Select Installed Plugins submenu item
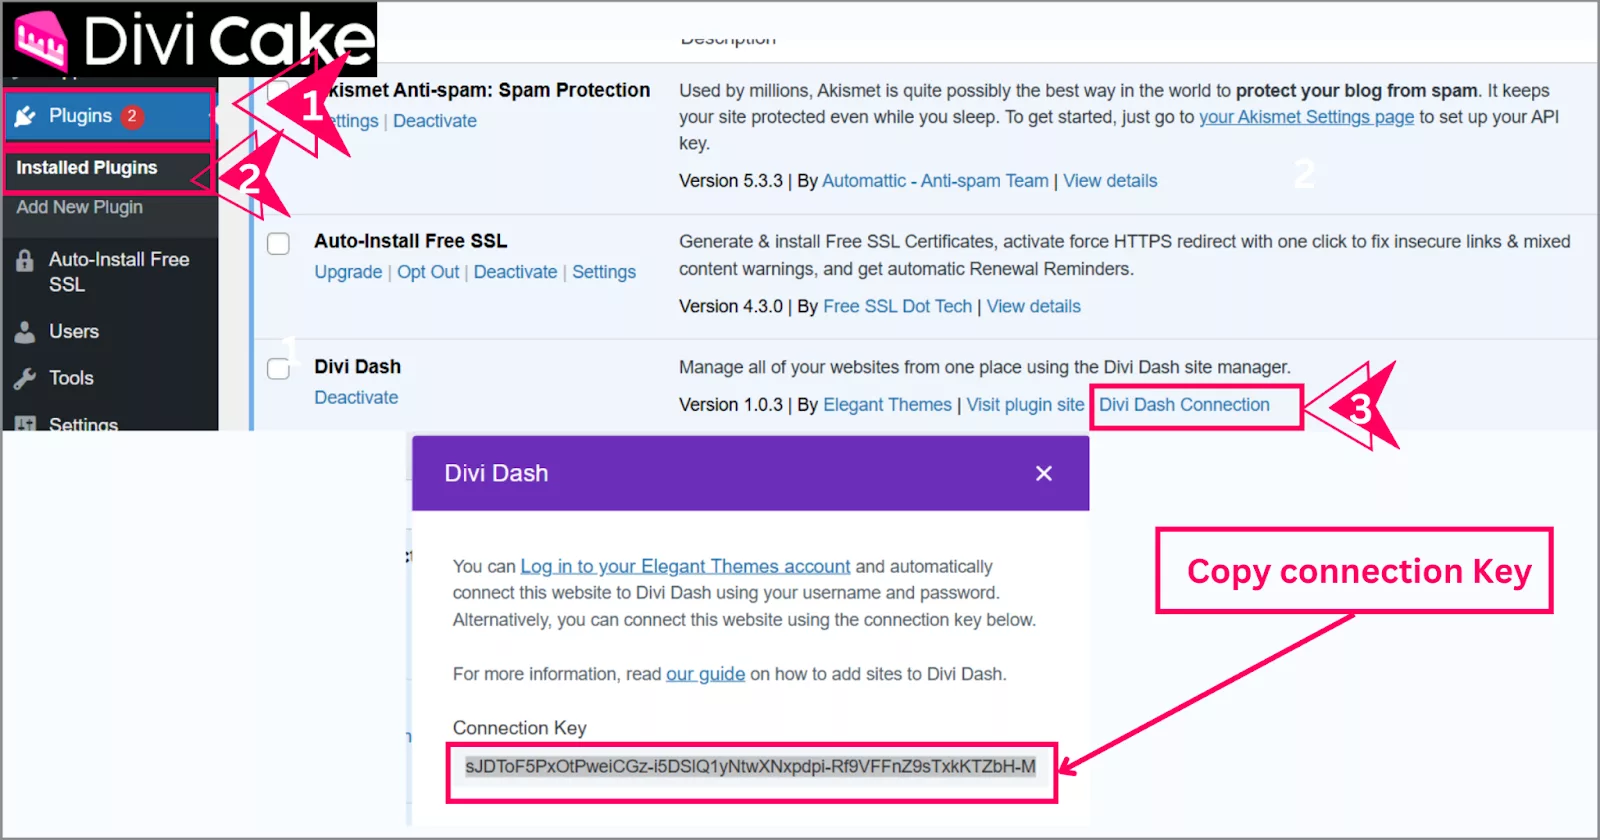1600x840 pixels. [87, 168]
